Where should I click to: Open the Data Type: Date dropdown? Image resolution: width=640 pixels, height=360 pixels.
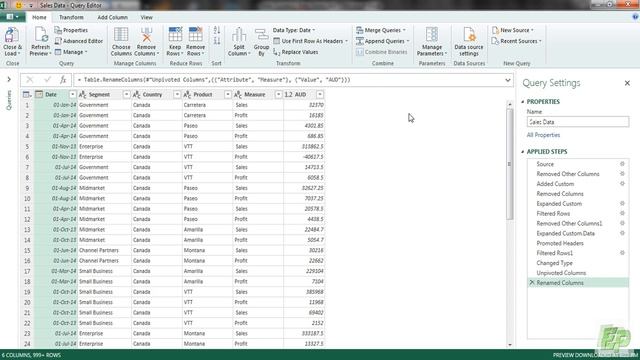click(294, 30)
